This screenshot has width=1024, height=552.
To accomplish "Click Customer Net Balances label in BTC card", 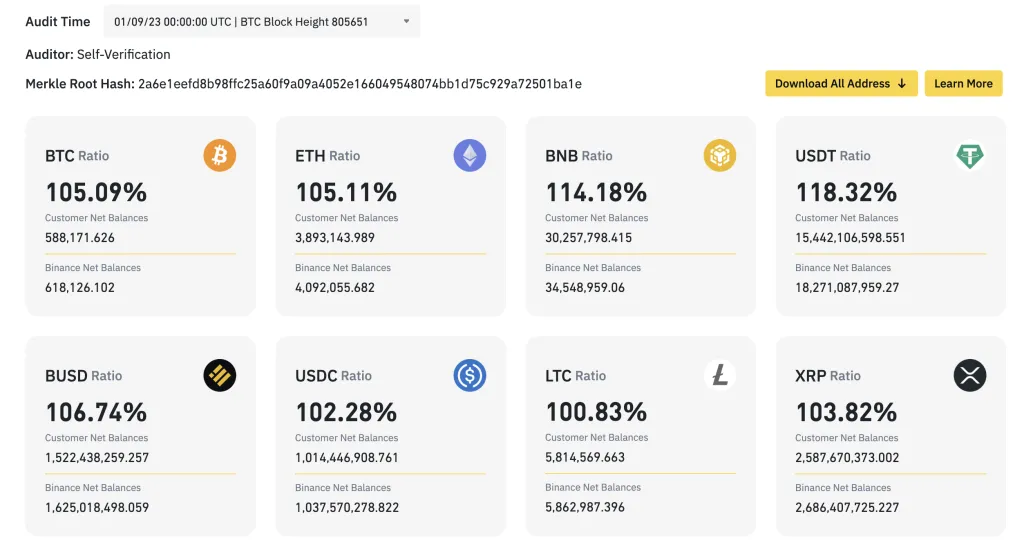I will click(x=97, y=218).
